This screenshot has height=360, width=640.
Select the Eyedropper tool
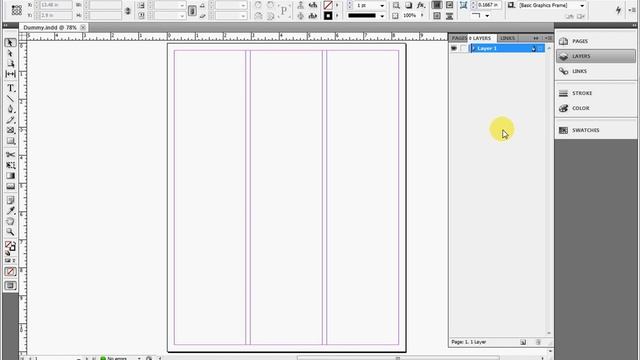[11, 211]
